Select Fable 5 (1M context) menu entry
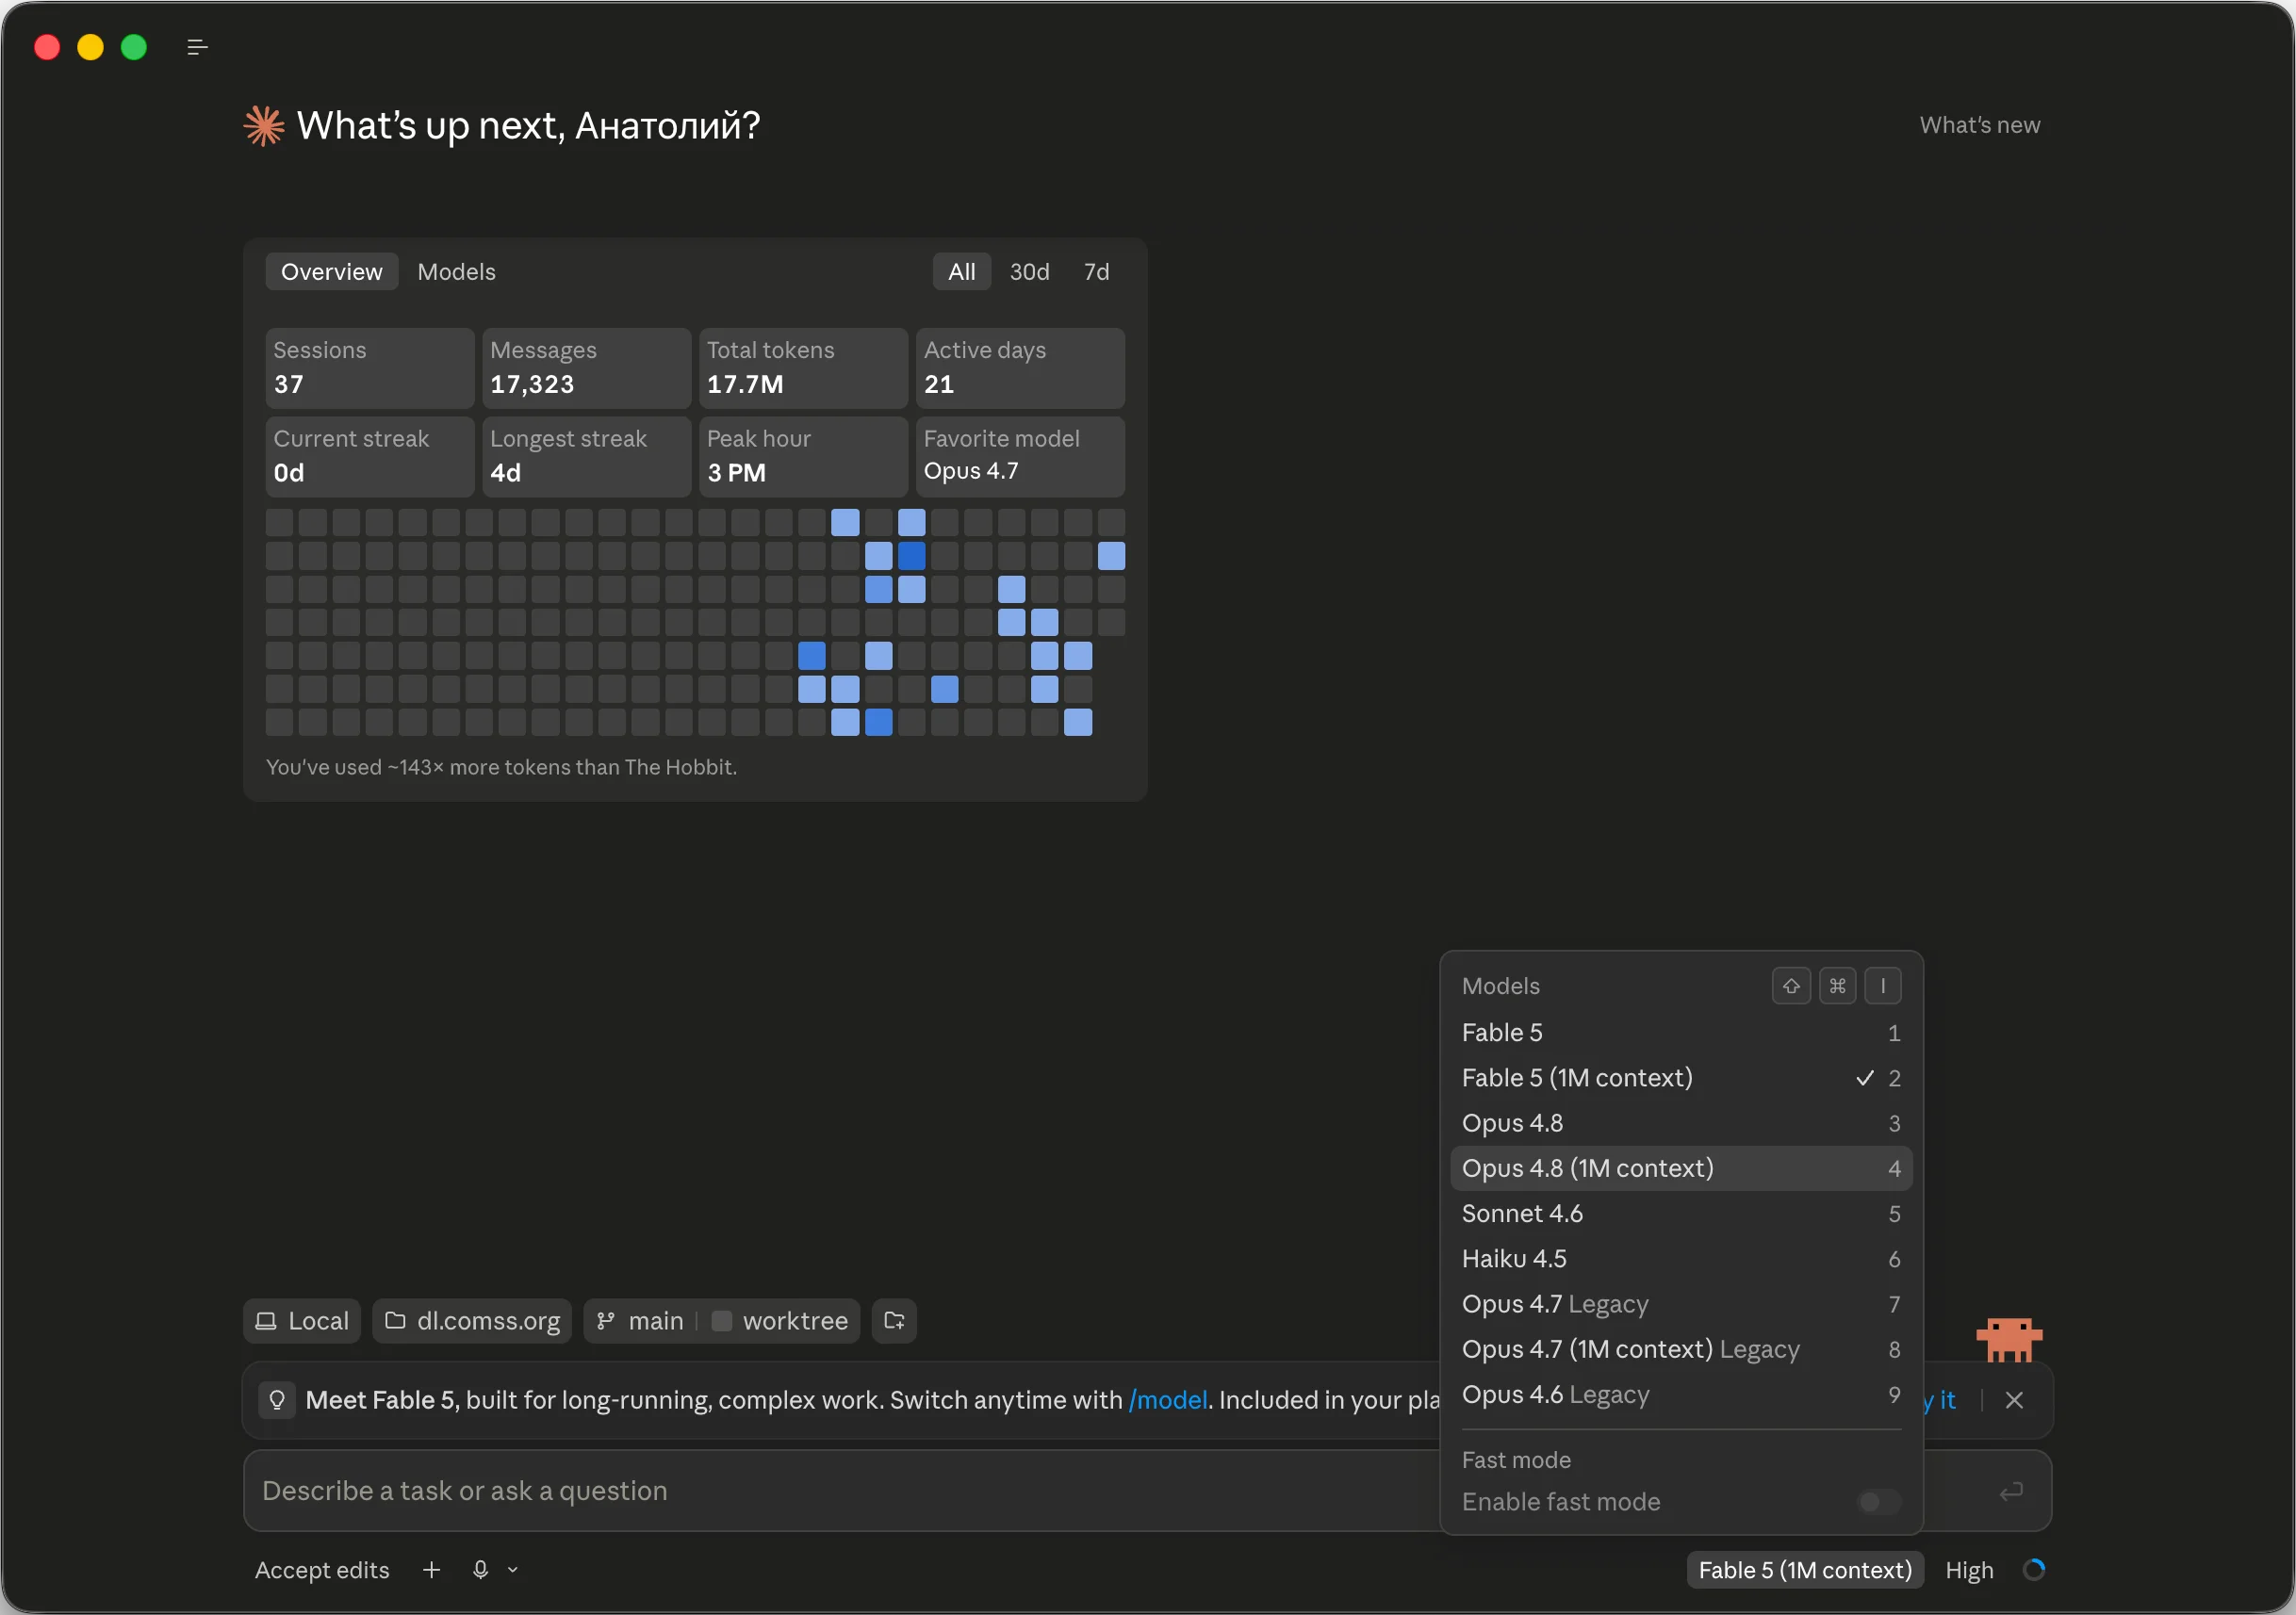2296x1615 pixels. (1681, 1078)
